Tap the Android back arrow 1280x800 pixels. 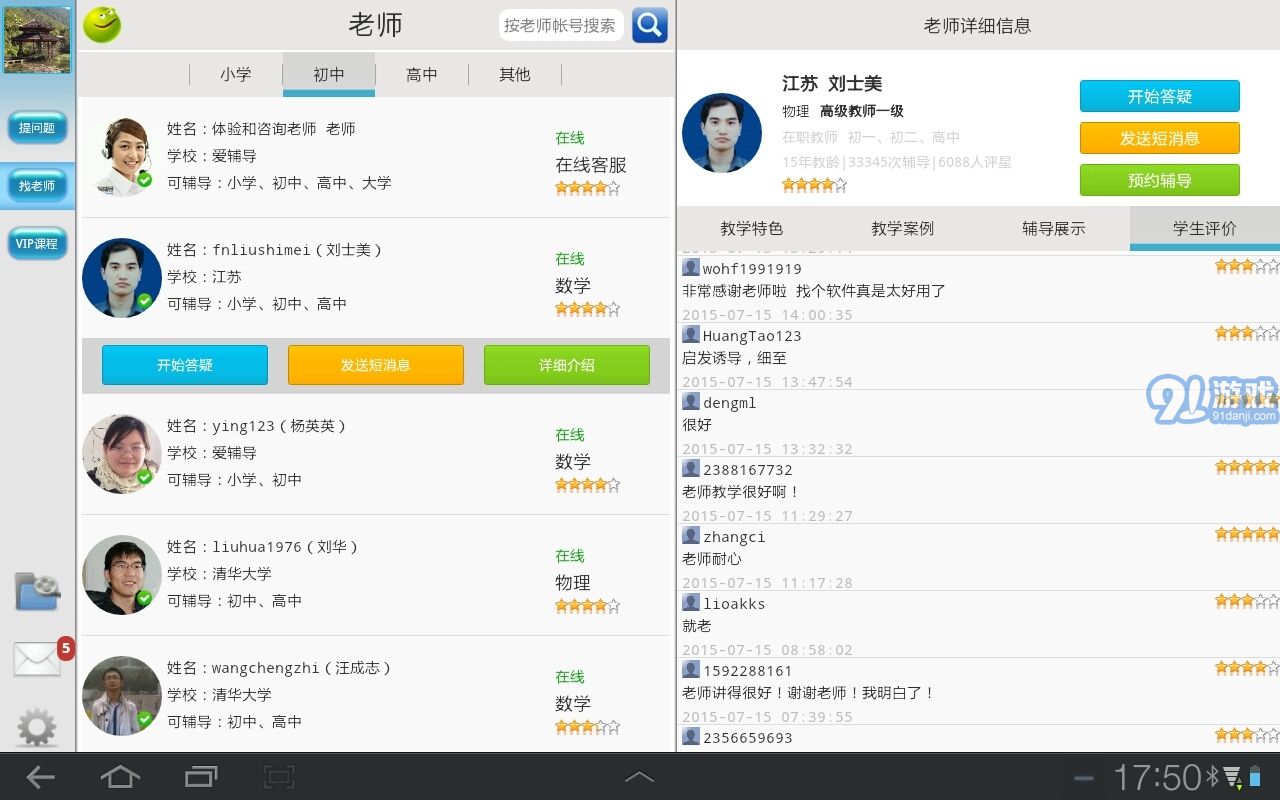tap(41, 777)
